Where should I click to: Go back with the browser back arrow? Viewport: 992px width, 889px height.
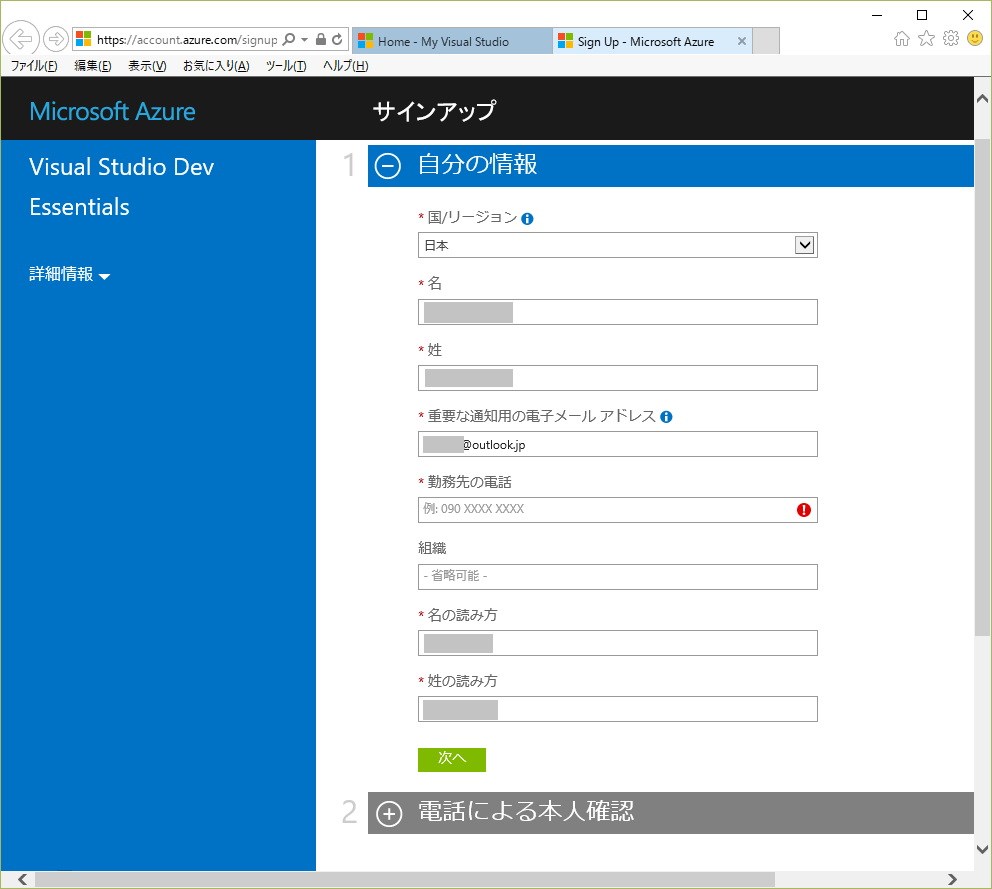coord(21,39)
